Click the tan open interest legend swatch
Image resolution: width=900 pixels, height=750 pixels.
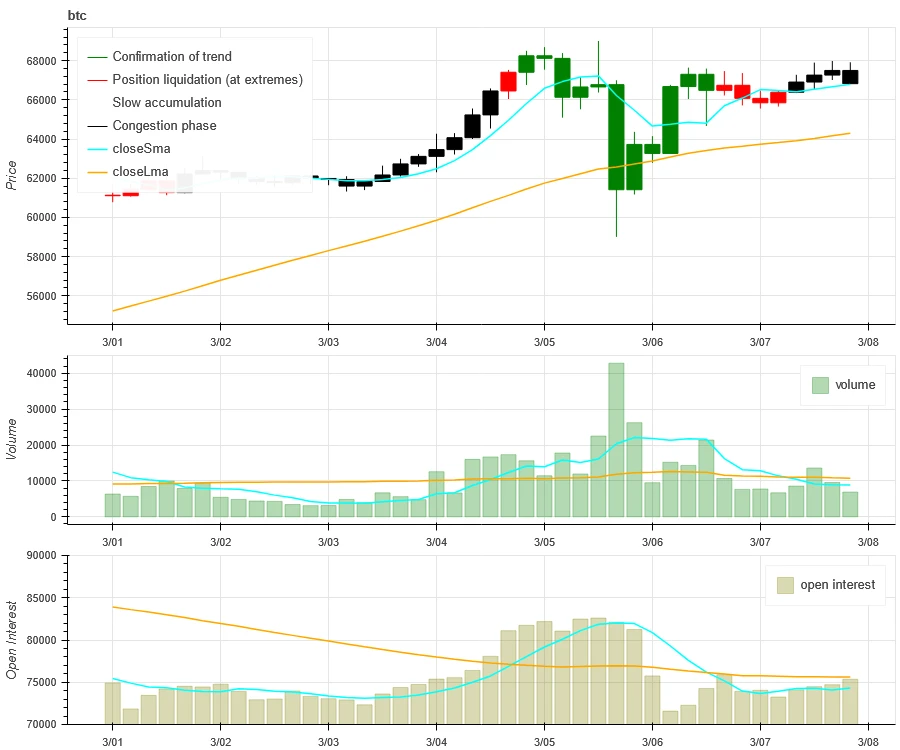[786, 585]
